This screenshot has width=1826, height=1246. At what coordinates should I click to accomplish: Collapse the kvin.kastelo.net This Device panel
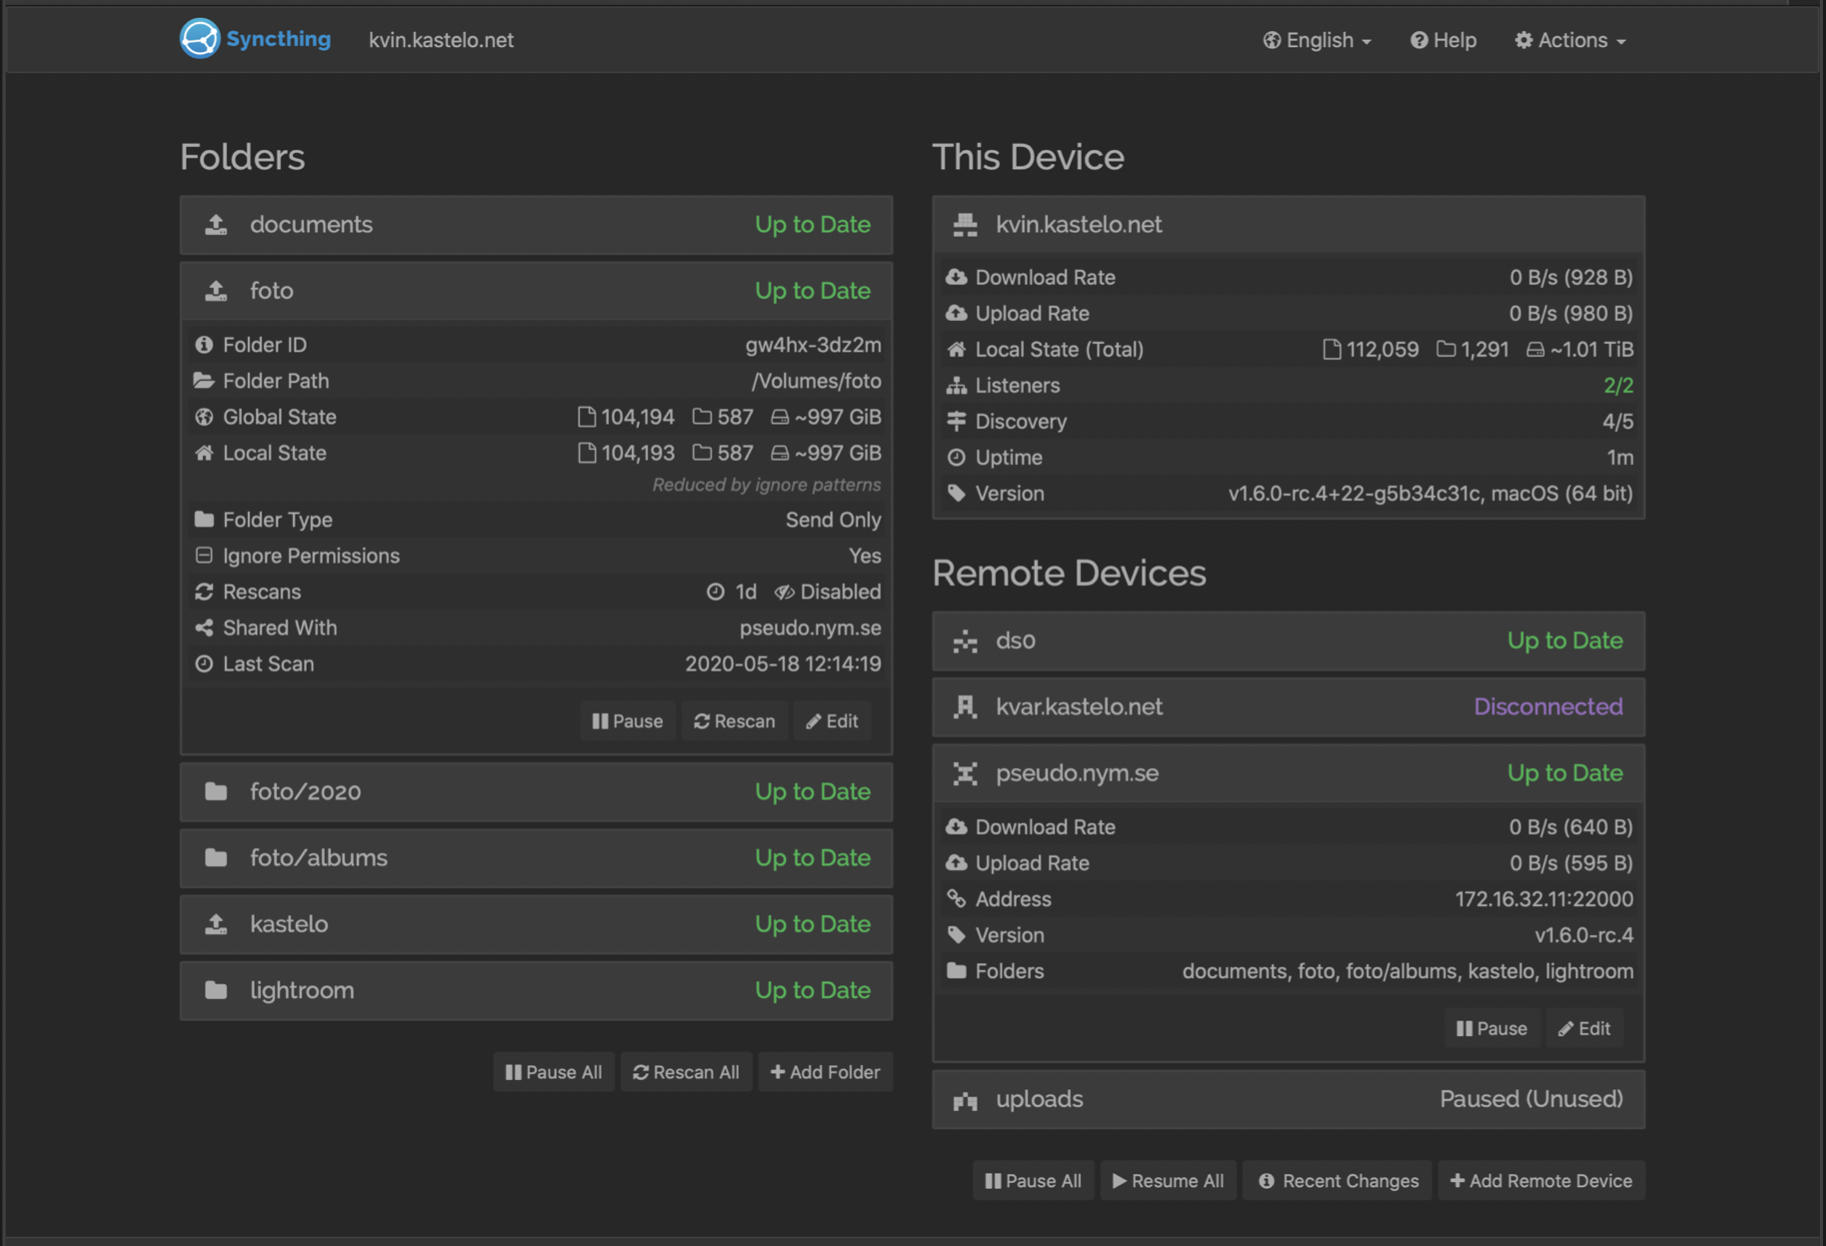1288,224
